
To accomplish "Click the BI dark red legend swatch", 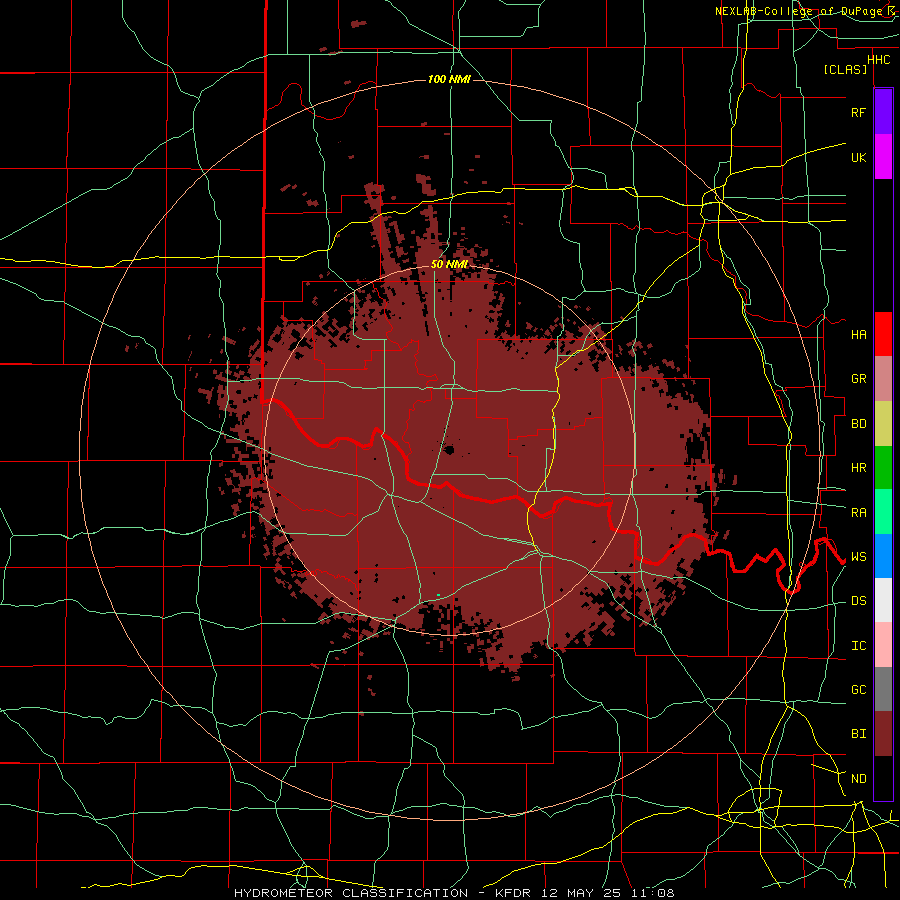I will [883, 734].
